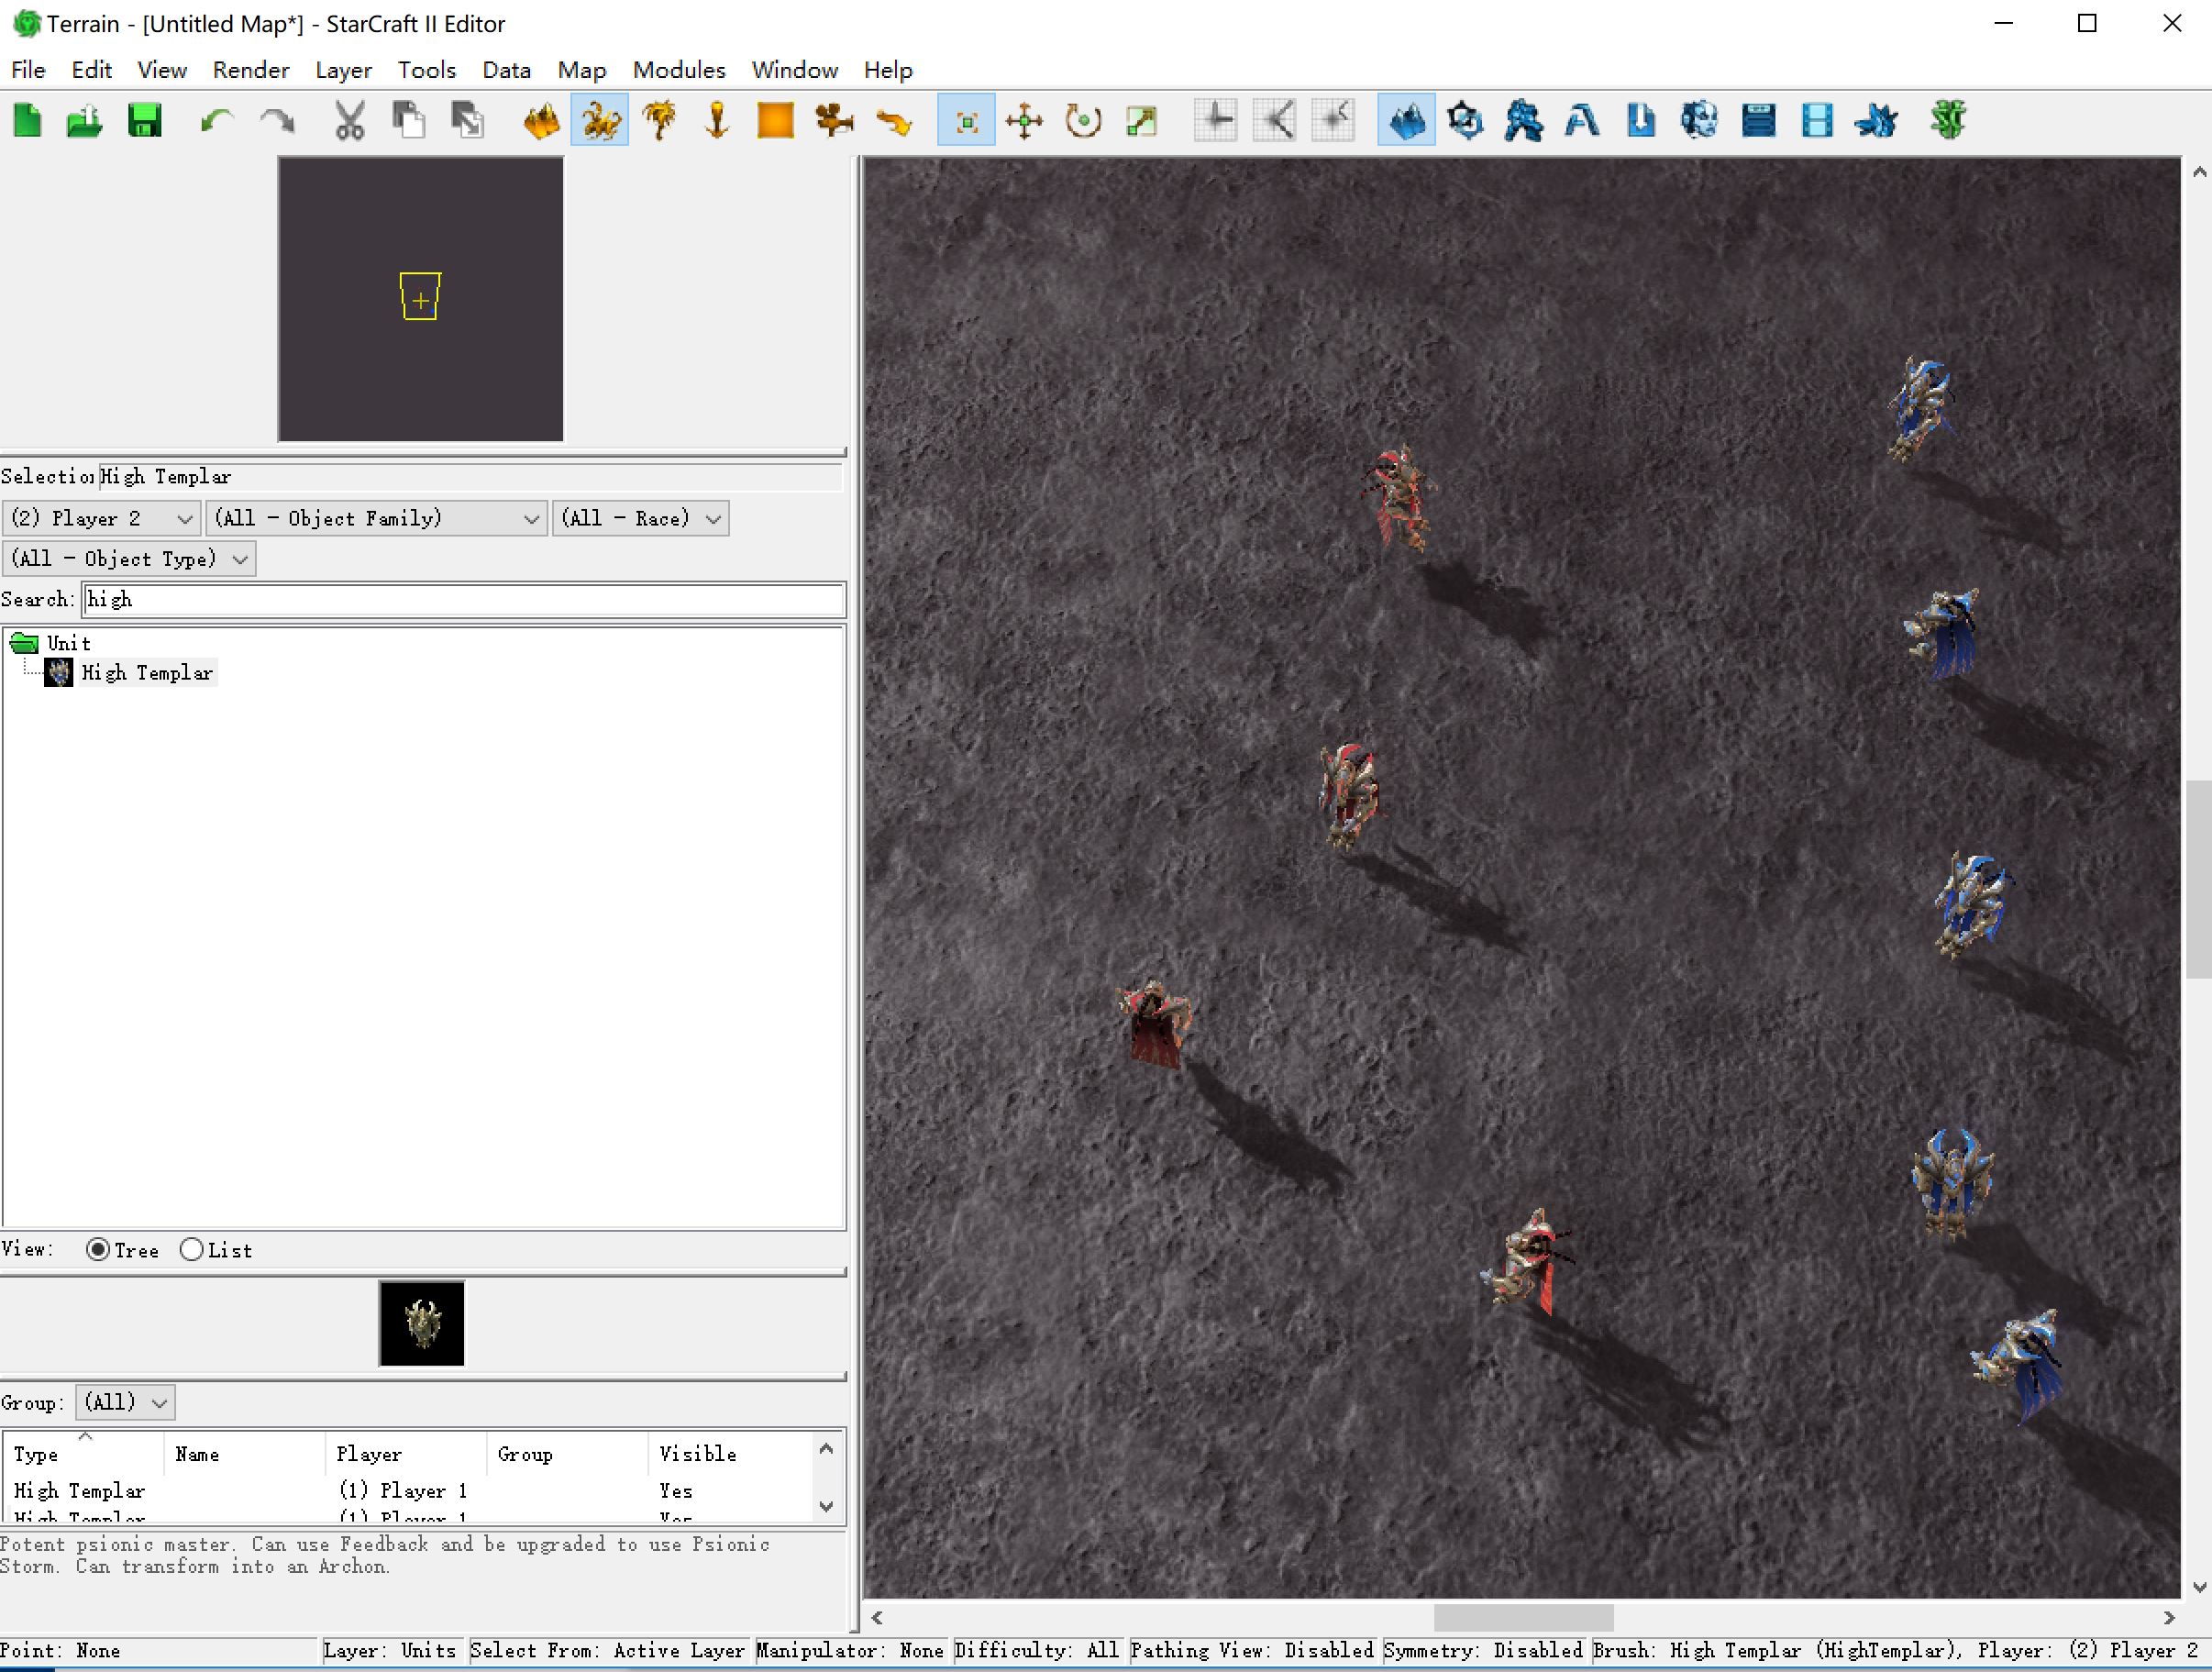Select the Cameras layer icon
This screenshot has width=2212, height=1672.
834,121
